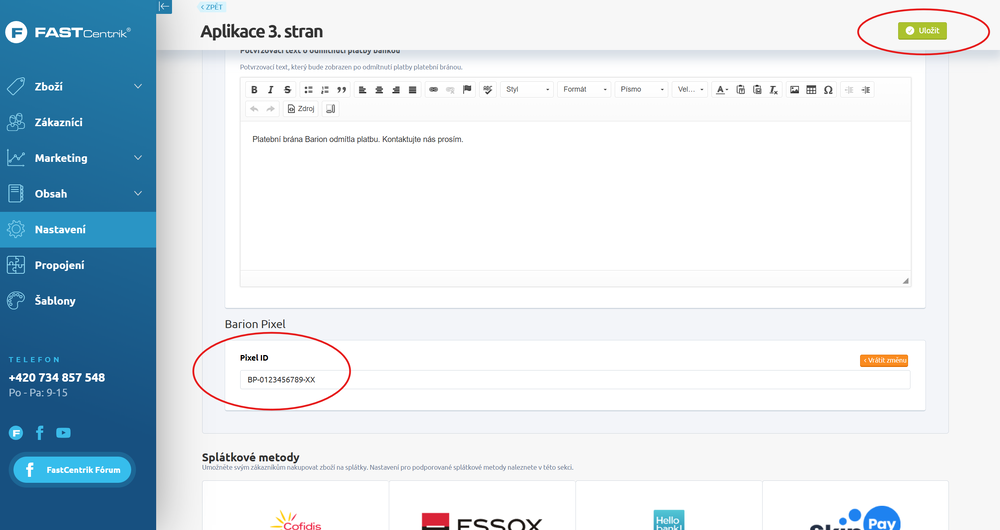Toggle bold formatting in the editor
The height and width of the screenshot is (530, 1000).
pyautogui.click(x=255, y=90)
